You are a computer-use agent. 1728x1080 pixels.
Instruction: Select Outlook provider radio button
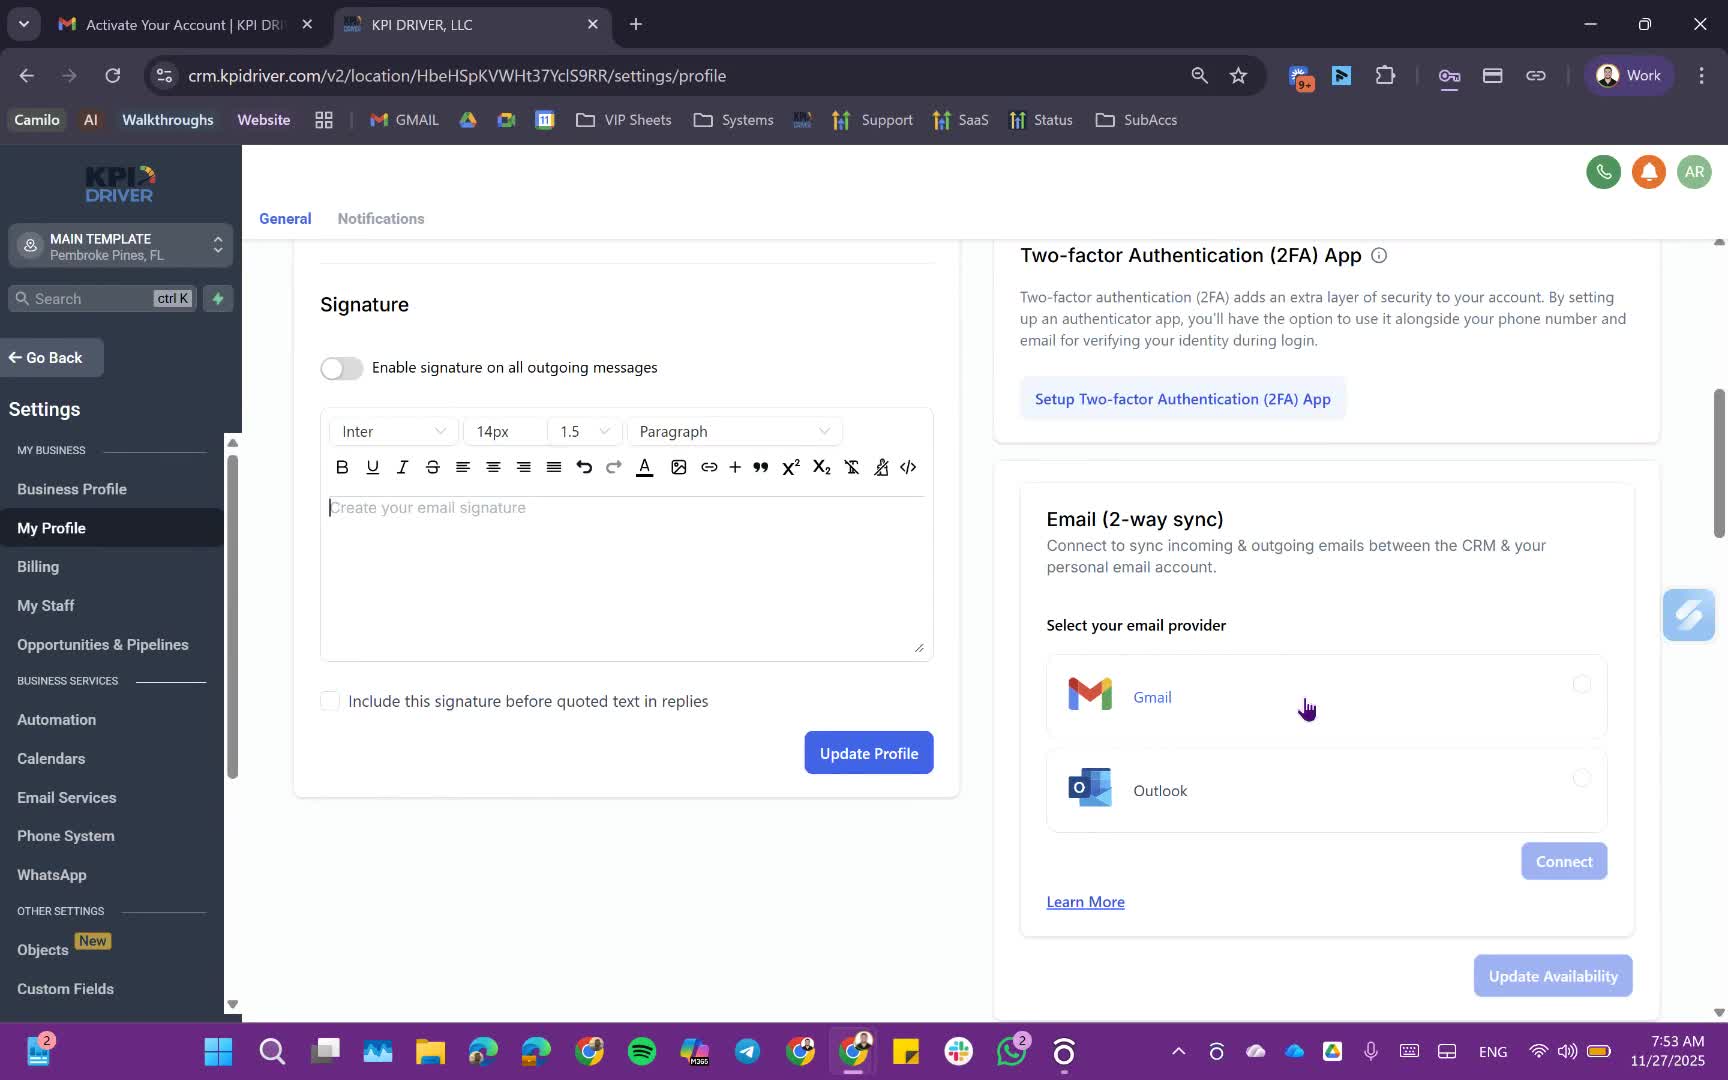(x=1581, y=778)
